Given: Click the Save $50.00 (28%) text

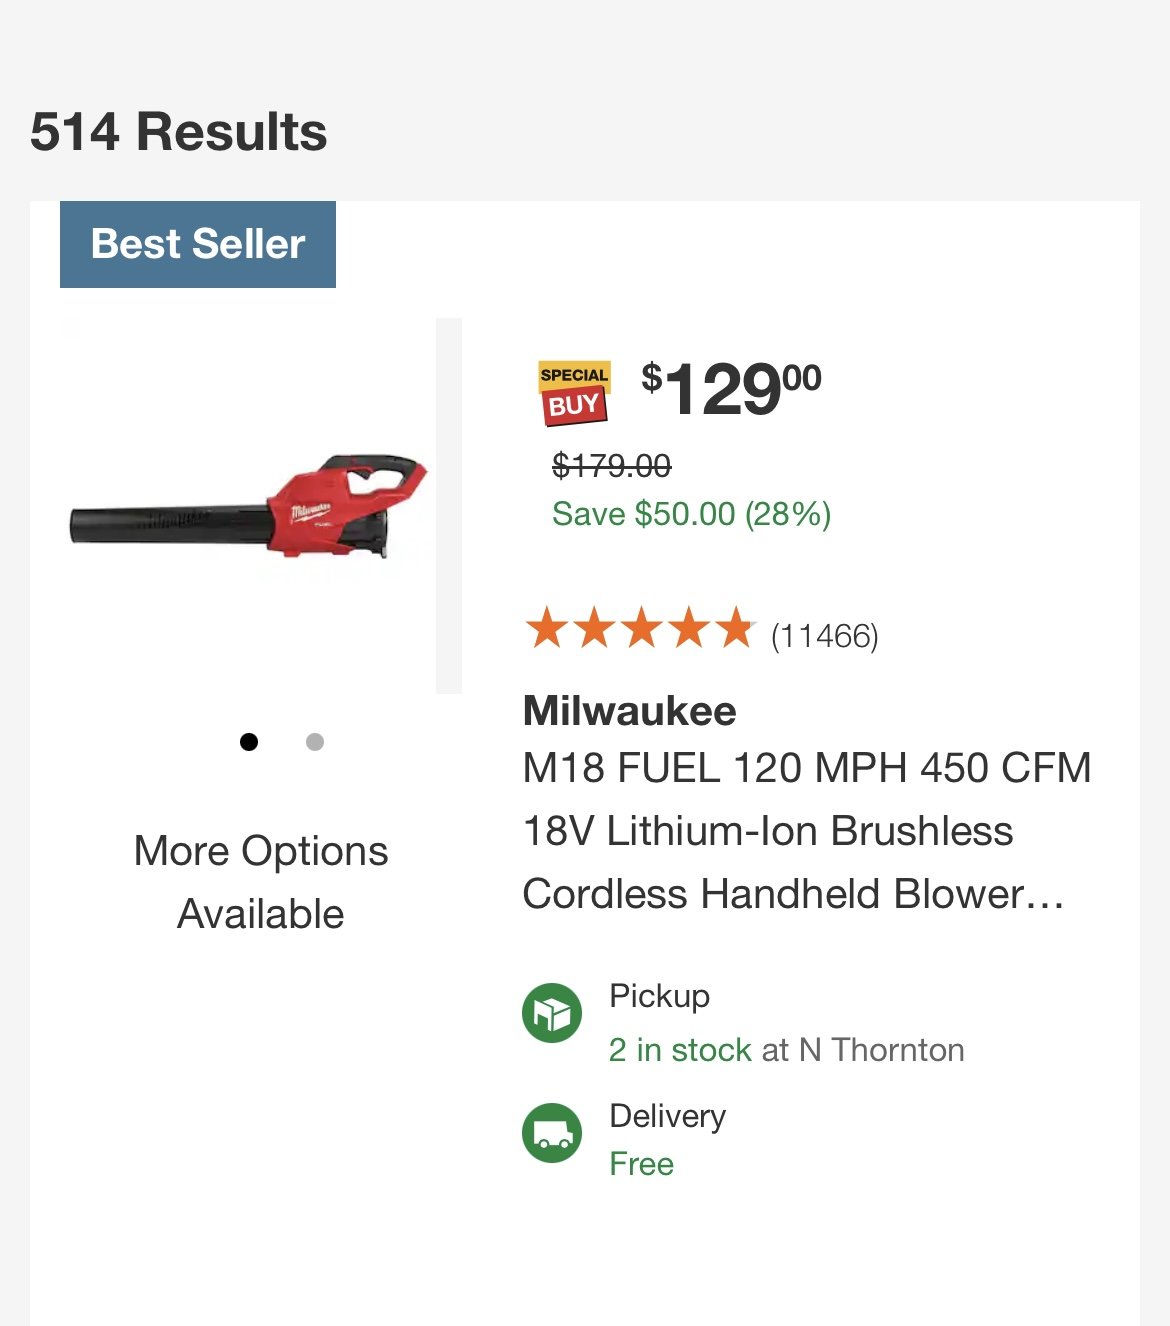Looking at the screenshot, I should click(x=692, y=514).
